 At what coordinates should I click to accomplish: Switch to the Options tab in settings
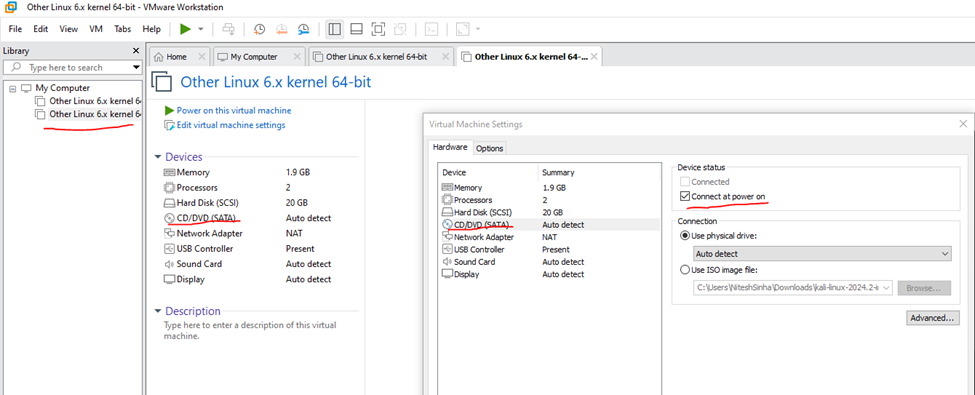tap(489, 148)
